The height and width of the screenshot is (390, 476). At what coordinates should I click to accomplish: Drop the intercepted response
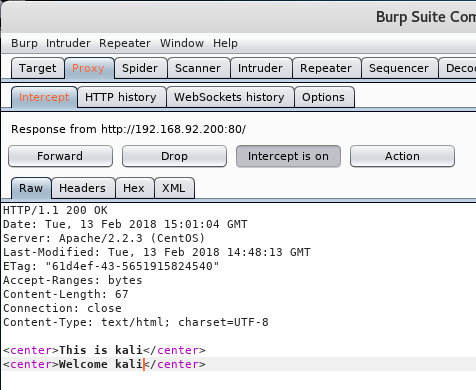[174, 156]
